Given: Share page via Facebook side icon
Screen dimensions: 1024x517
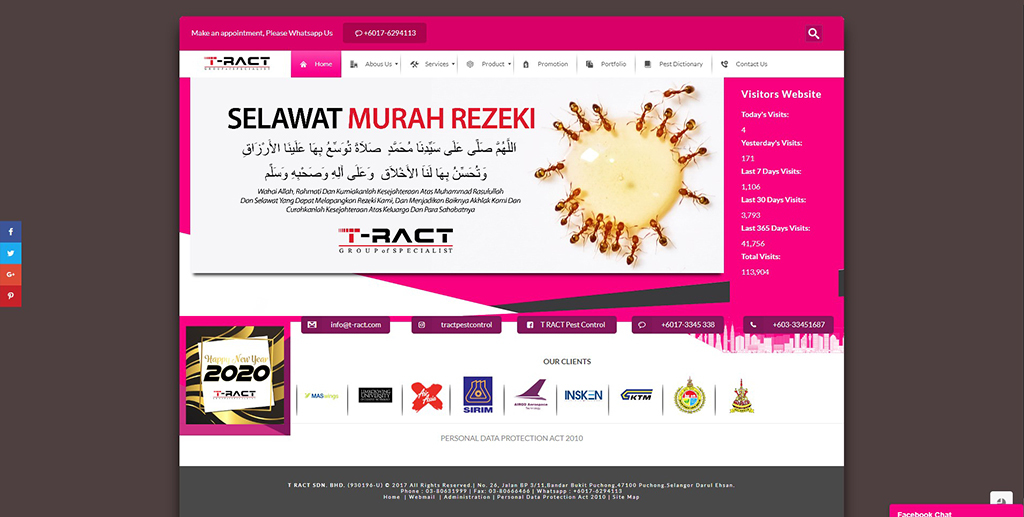Looking at the screenshot, I should [10, 231].
